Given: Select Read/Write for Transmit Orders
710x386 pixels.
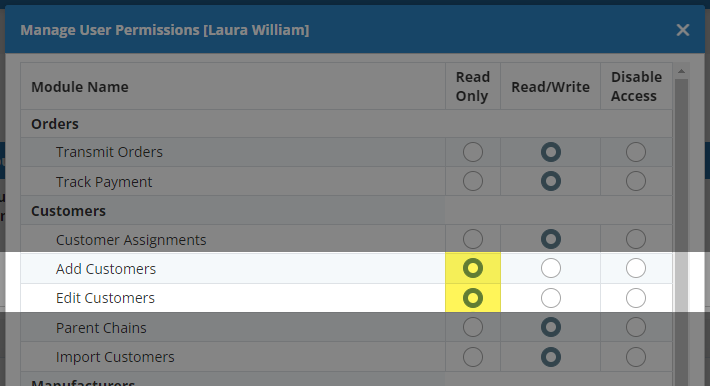Looking at the screenshot, I should tap(551, 152).
